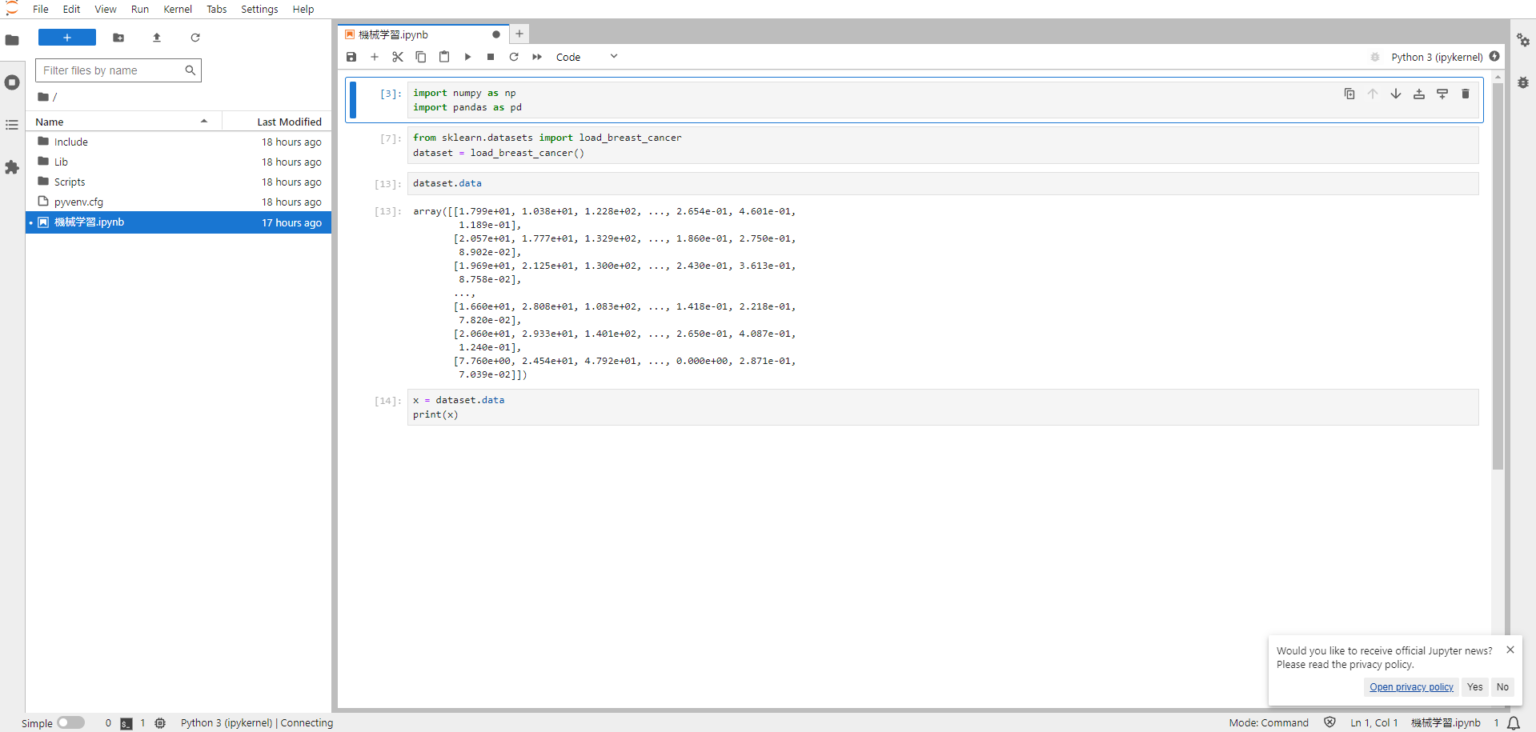The width and height of the screenshot is (1536, 732).
Task: Open the Table of Contents sidebar
Action: [x=12, y=125]
